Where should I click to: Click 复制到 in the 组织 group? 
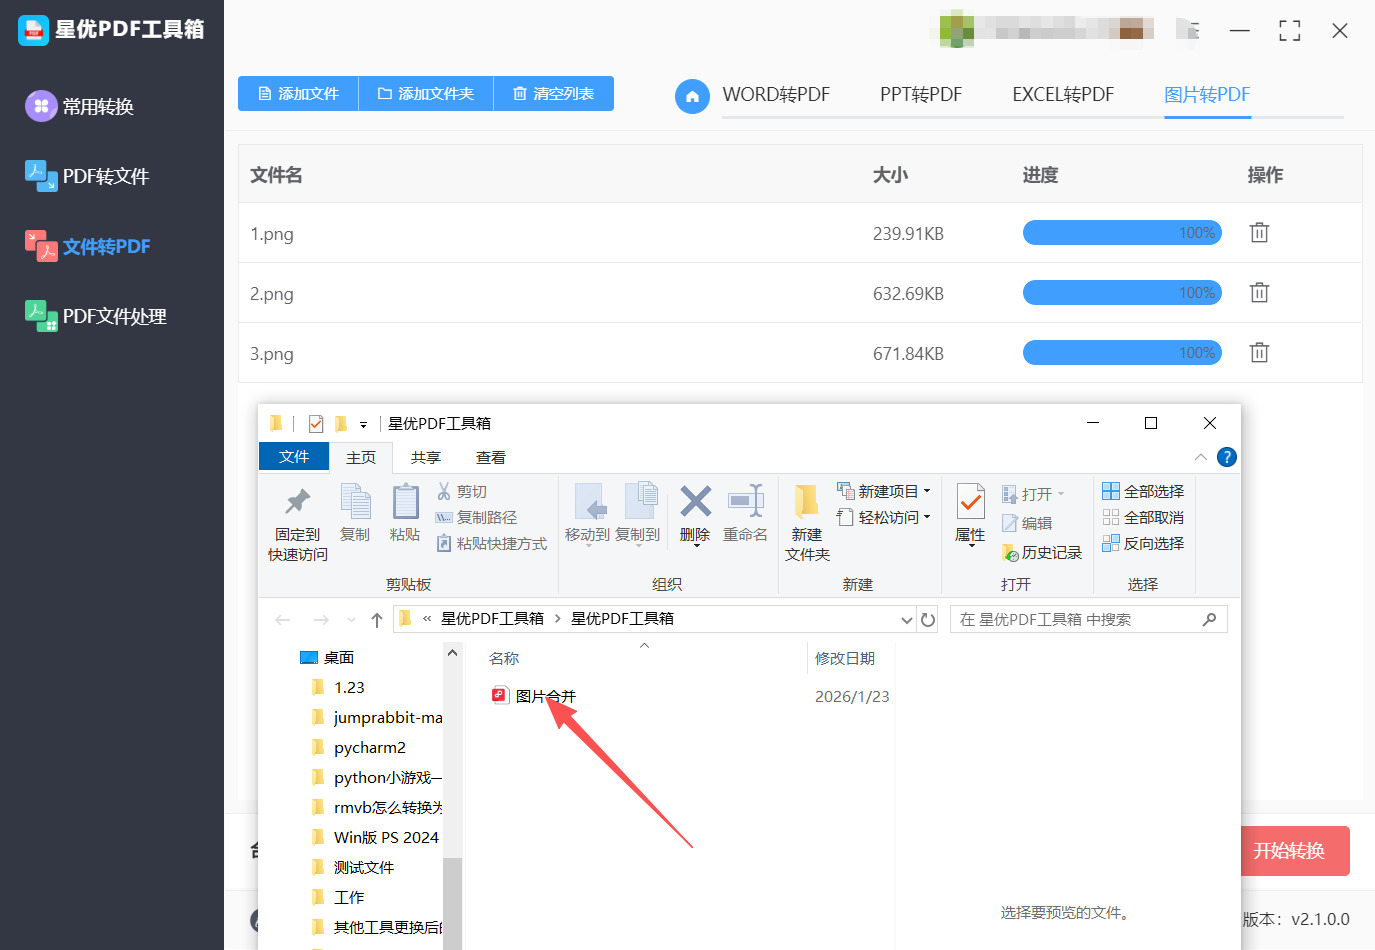coord(638,514)
